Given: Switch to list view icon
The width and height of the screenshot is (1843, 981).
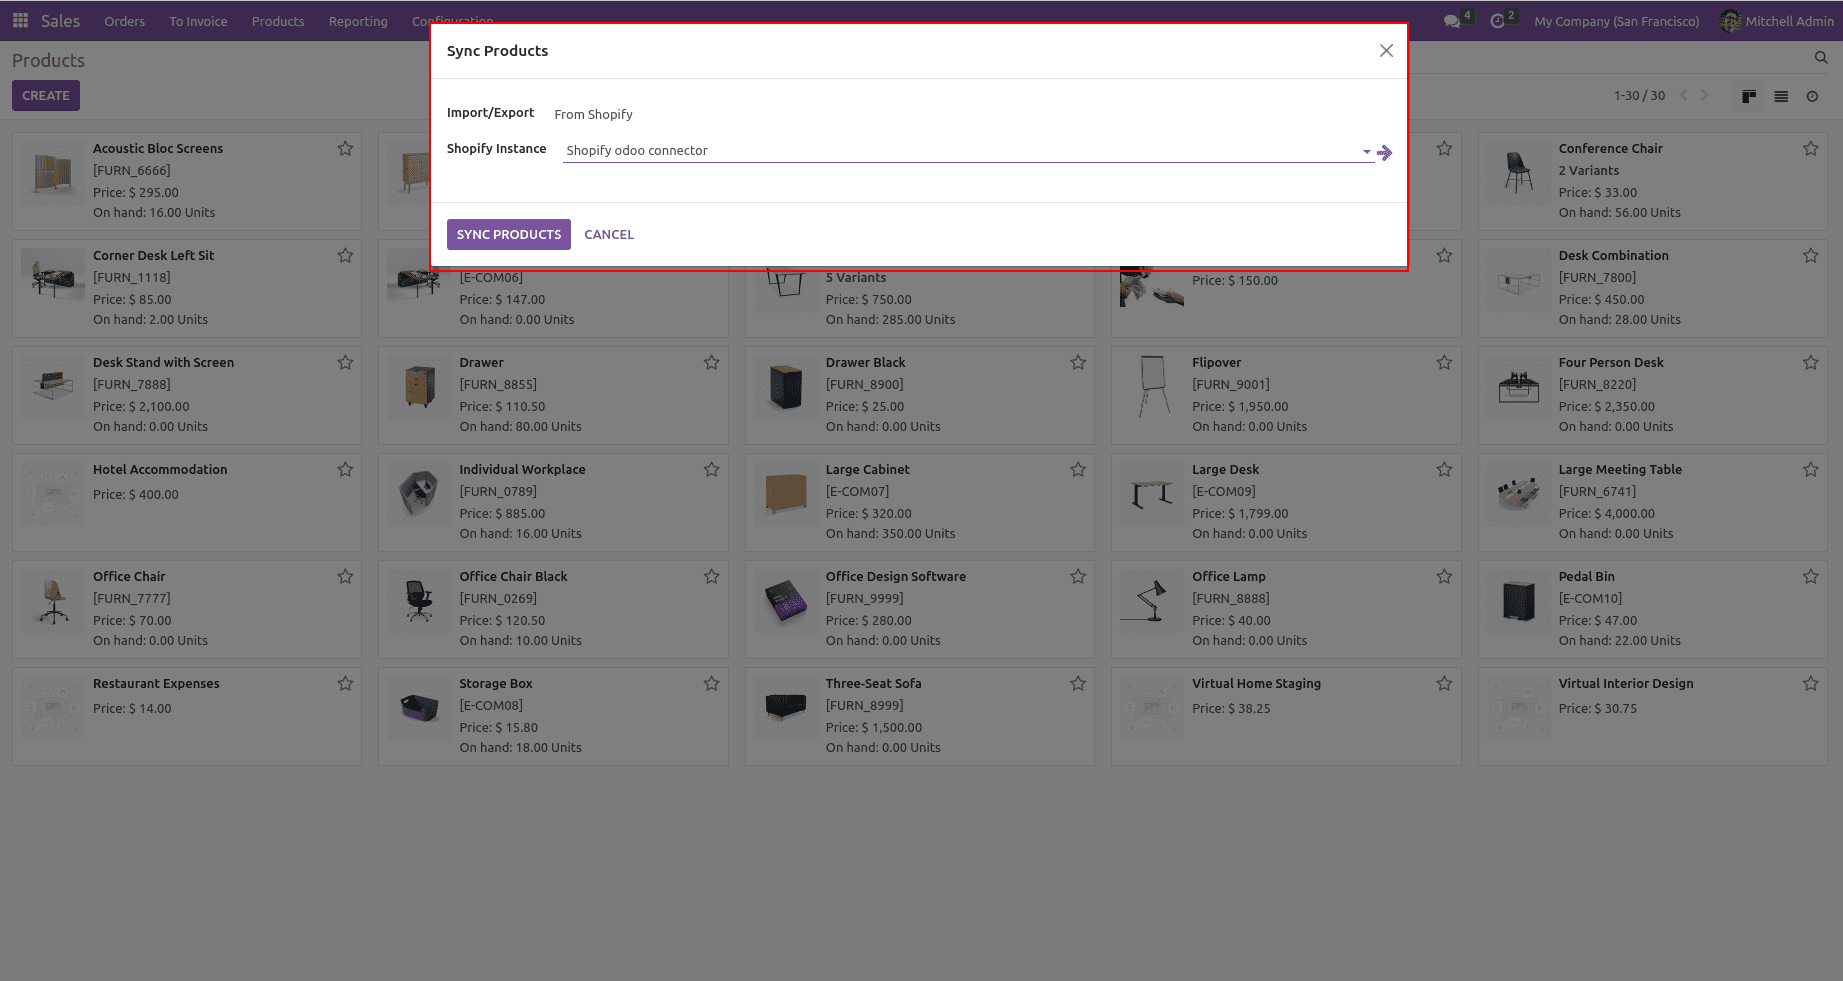Looking at the screenshot, I should click(x=1781, y=96).
